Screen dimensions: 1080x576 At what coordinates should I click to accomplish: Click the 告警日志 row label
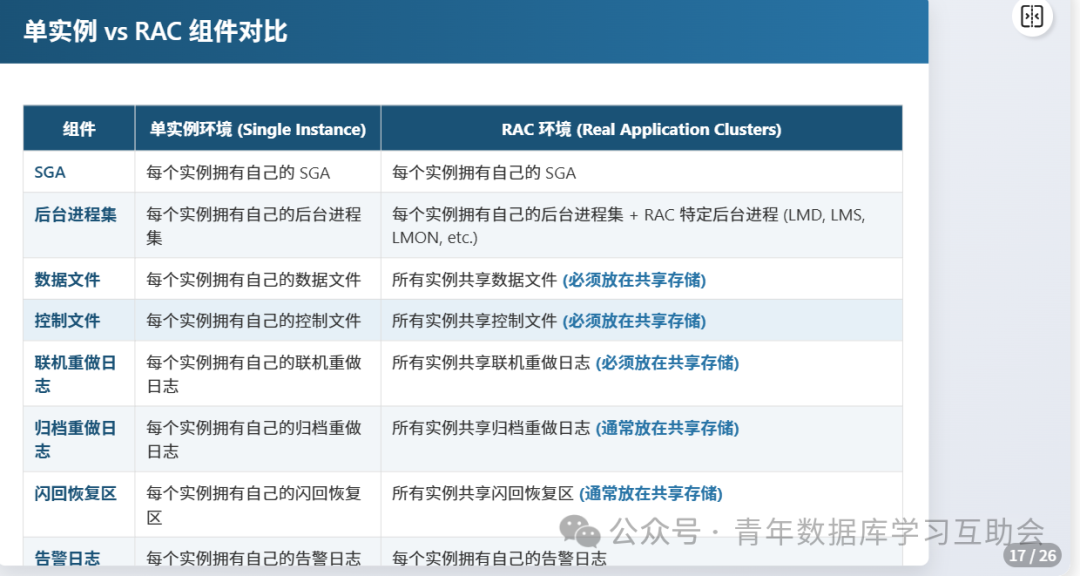68,558
